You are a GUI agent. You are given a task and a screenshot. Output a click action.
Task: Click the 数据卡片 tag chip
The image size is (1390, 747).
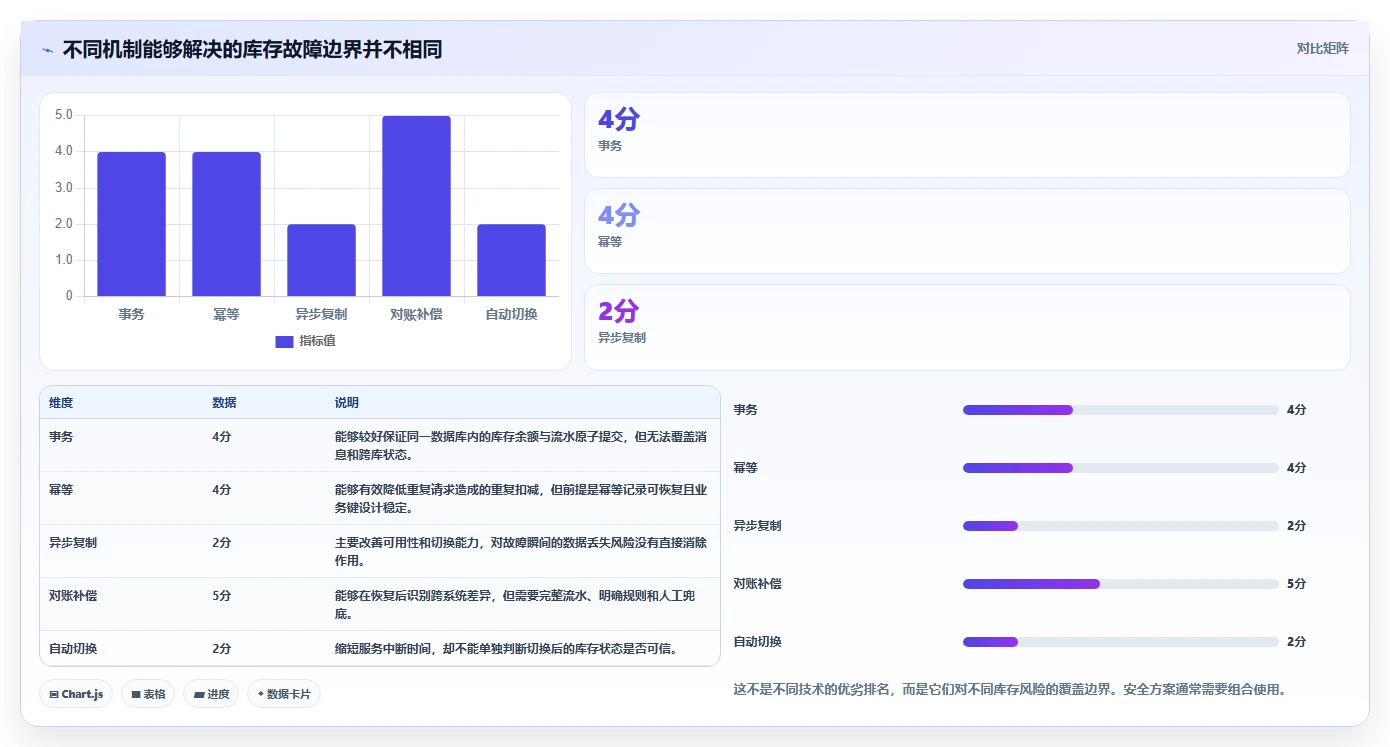tap(284, 694)
